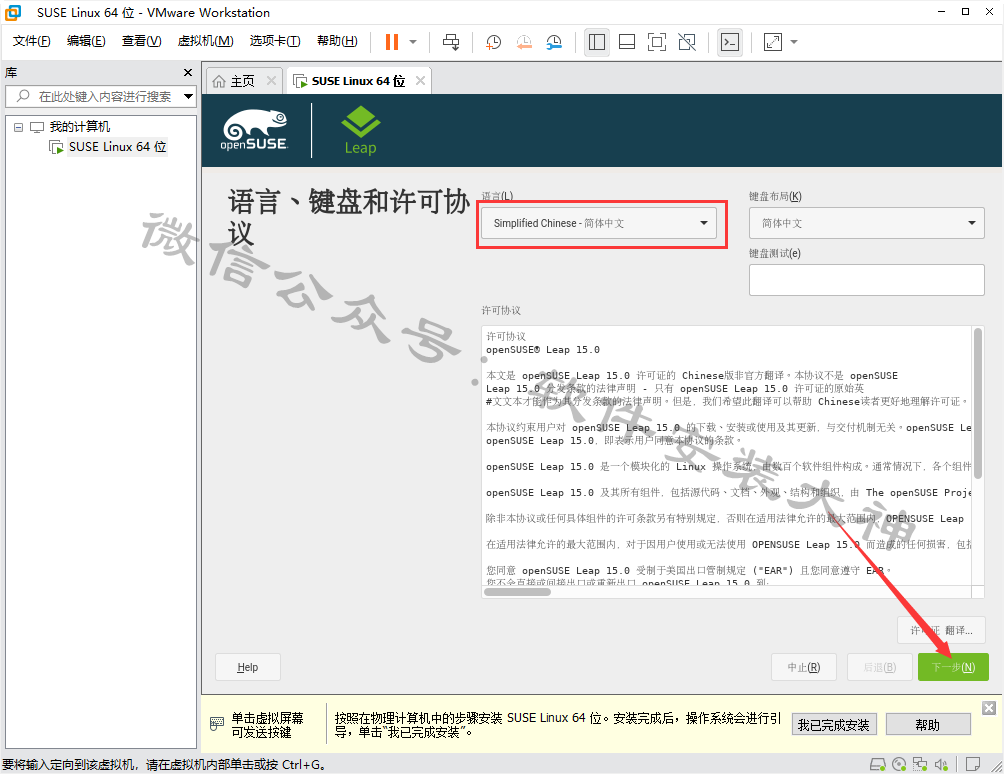The width and height of the screenshot is (1004, 774).
Task: Click the openSUSE logo in installer header
Action: [x=254, y=130]
